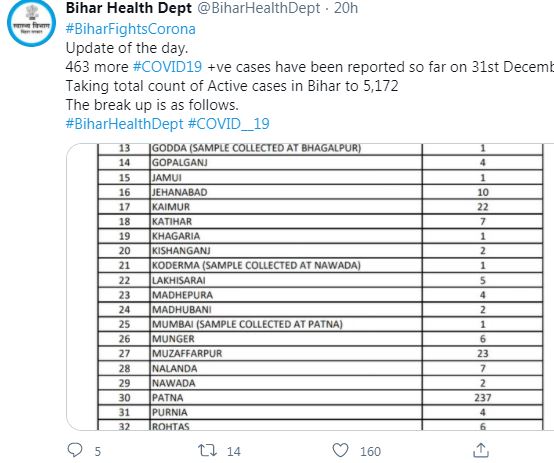Open the Bihar Health Dept profile avatar
Viewport: 554px width, 463px height.
pyautogui.click(x=31, y=23)
